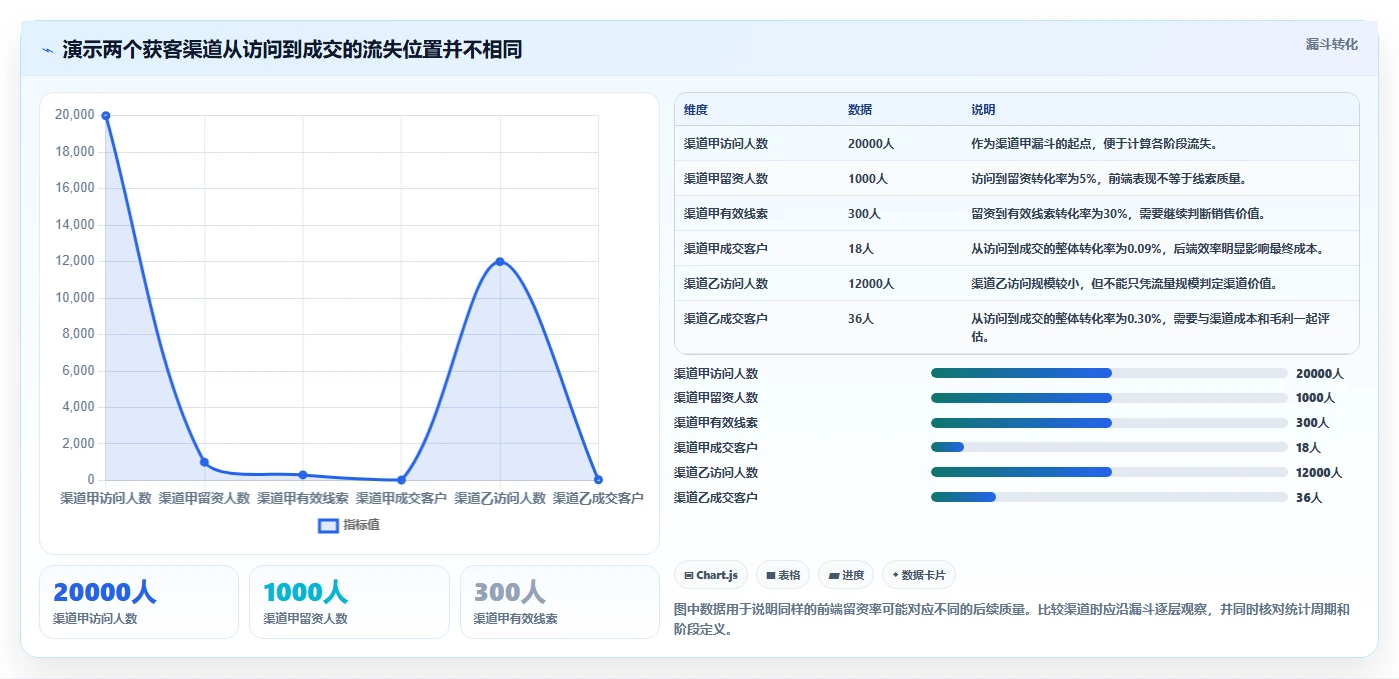Select the 渠道乙成交客户 table row cell

pos(726,319)
